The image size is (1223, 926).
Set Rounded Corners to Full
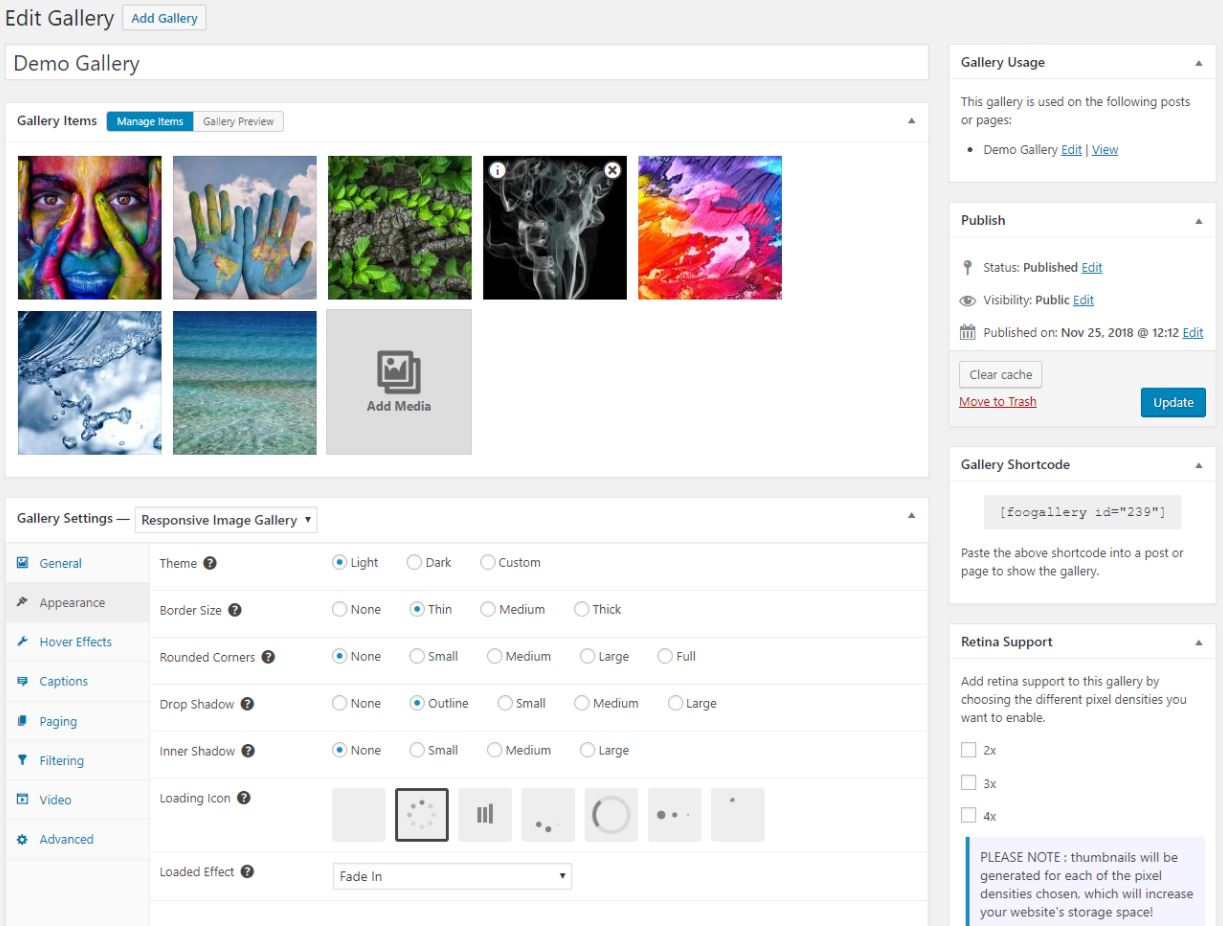pyautogui.click(x=665, y=657)
